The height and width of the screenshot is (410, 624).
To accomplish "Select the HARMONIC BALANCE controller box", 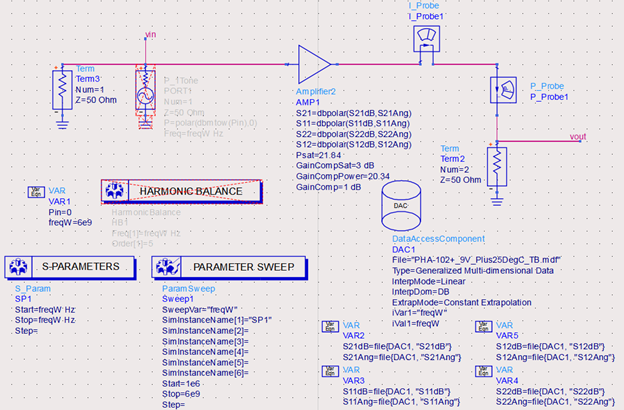I will (182, 191).
